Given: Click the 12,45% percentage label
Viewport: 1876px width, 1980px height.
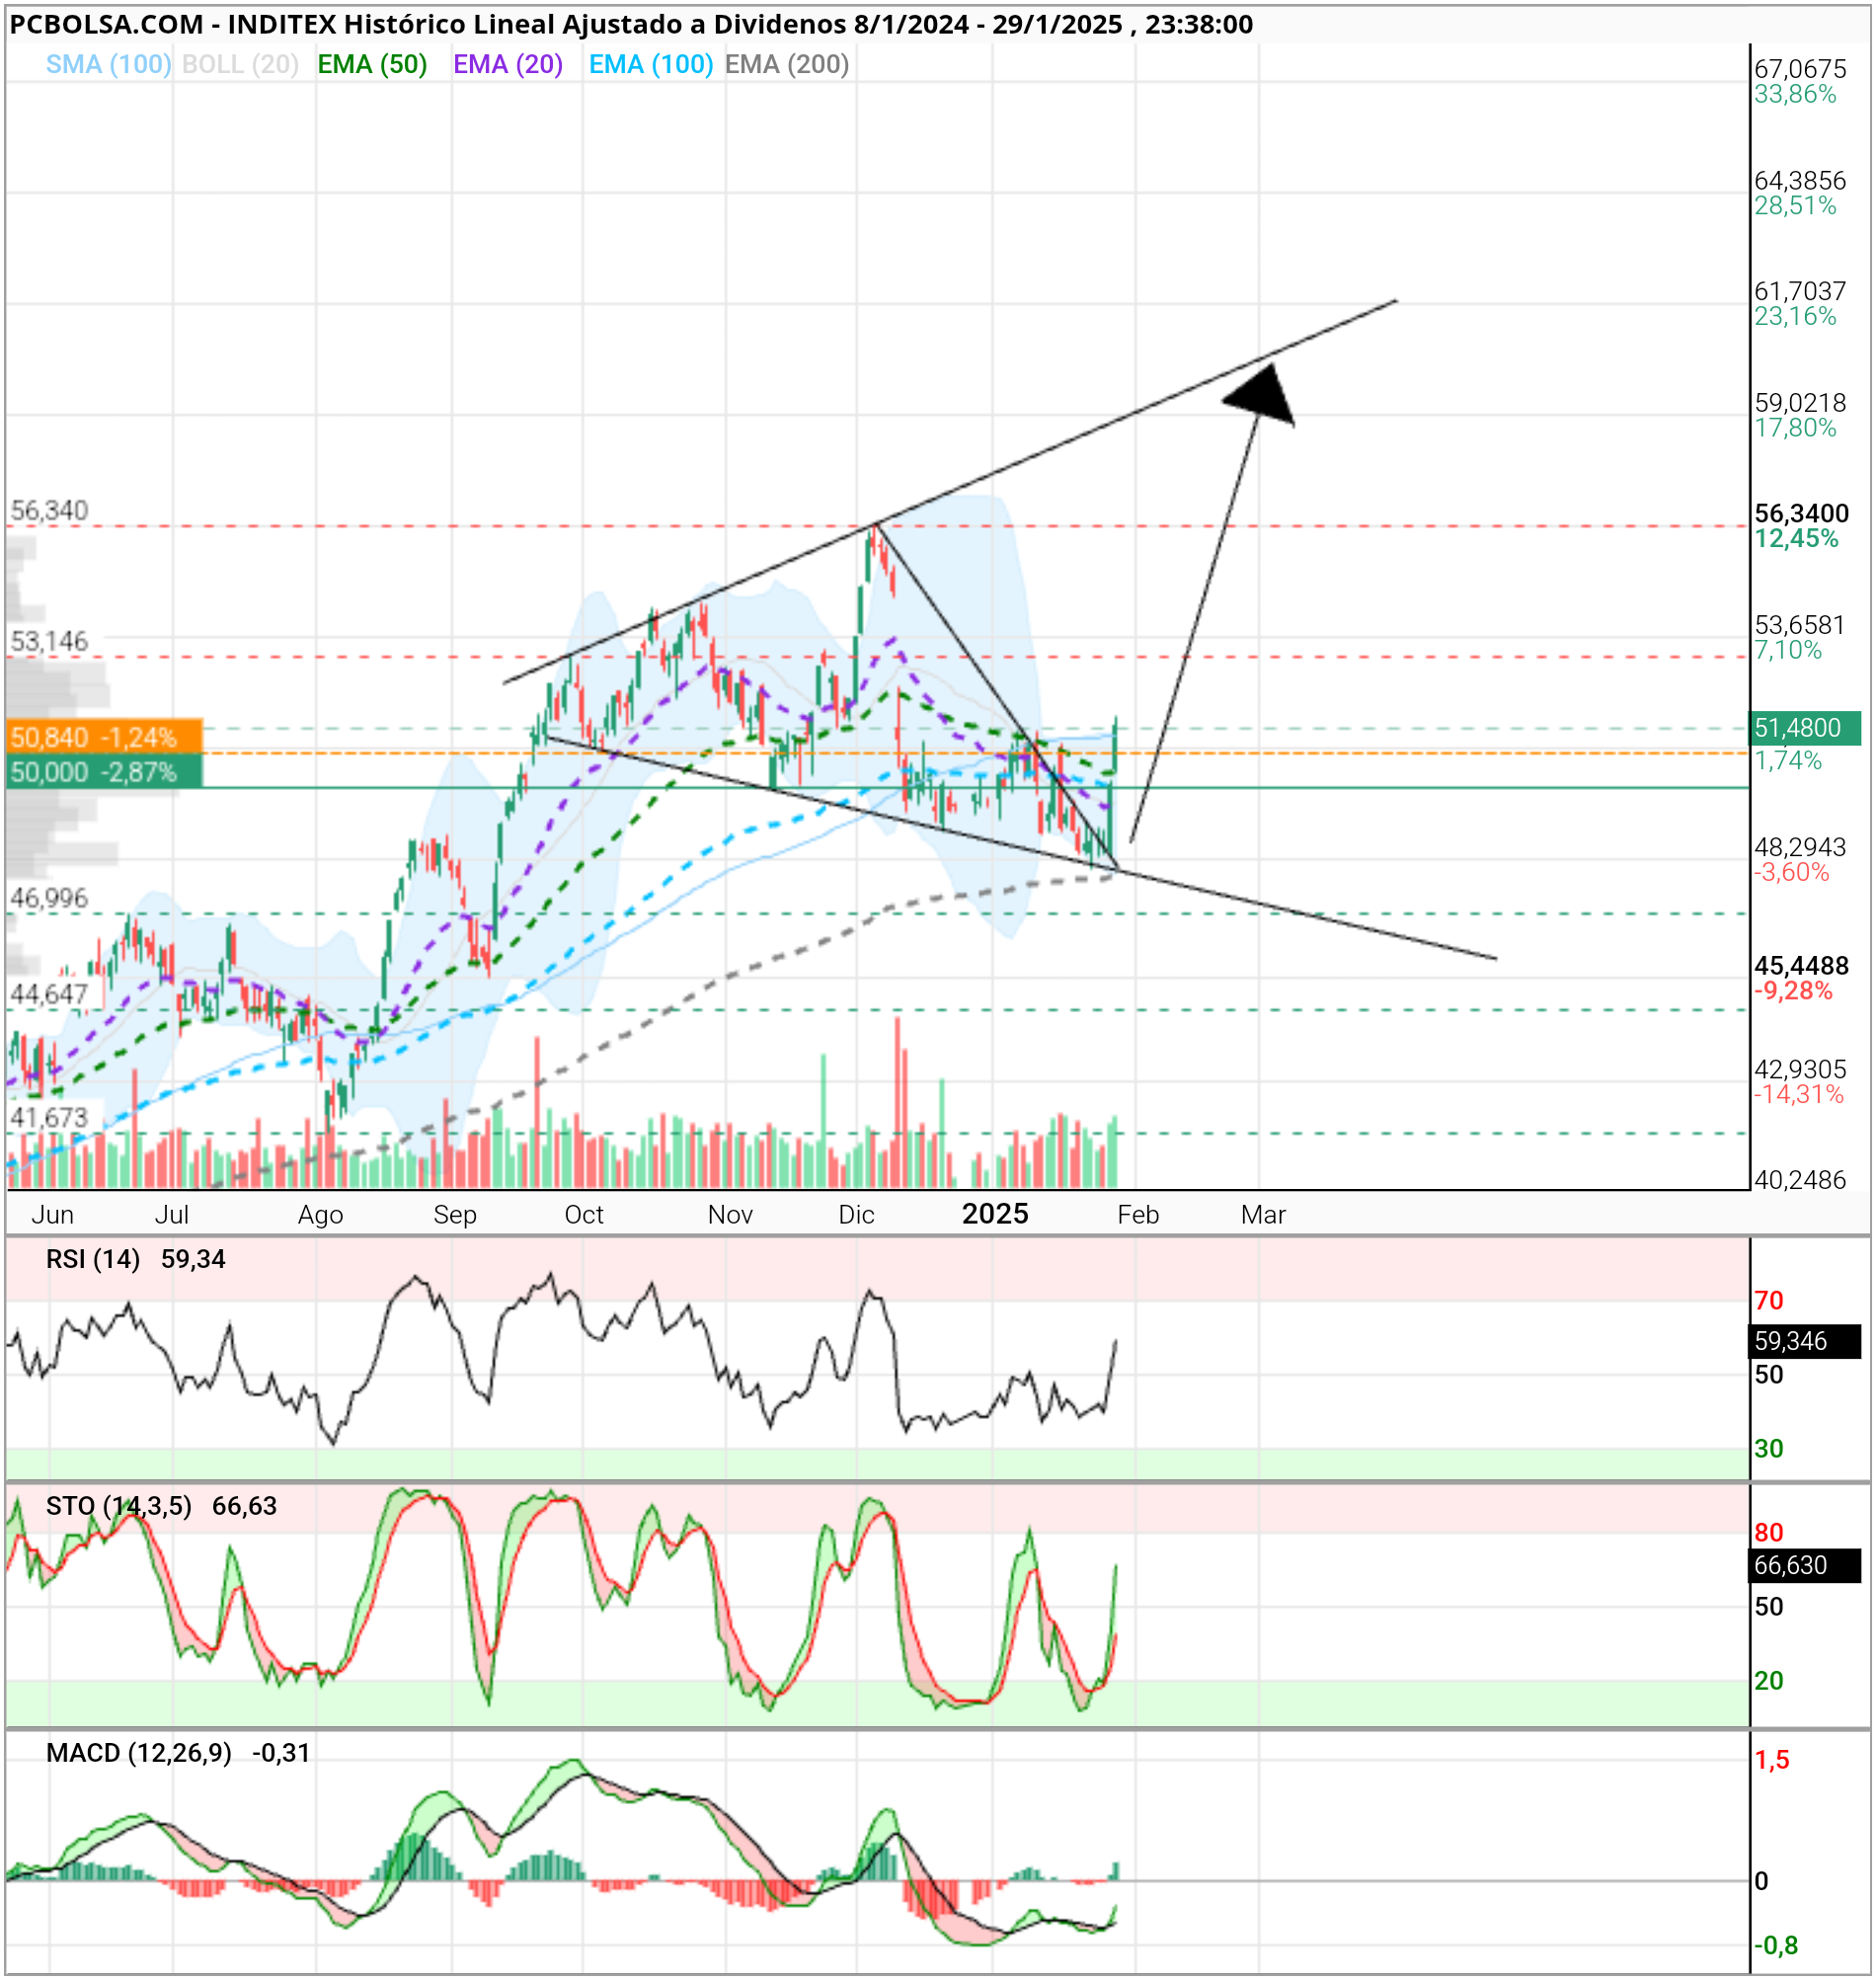Looking at the screenshot, I should tap(1796, 538).
